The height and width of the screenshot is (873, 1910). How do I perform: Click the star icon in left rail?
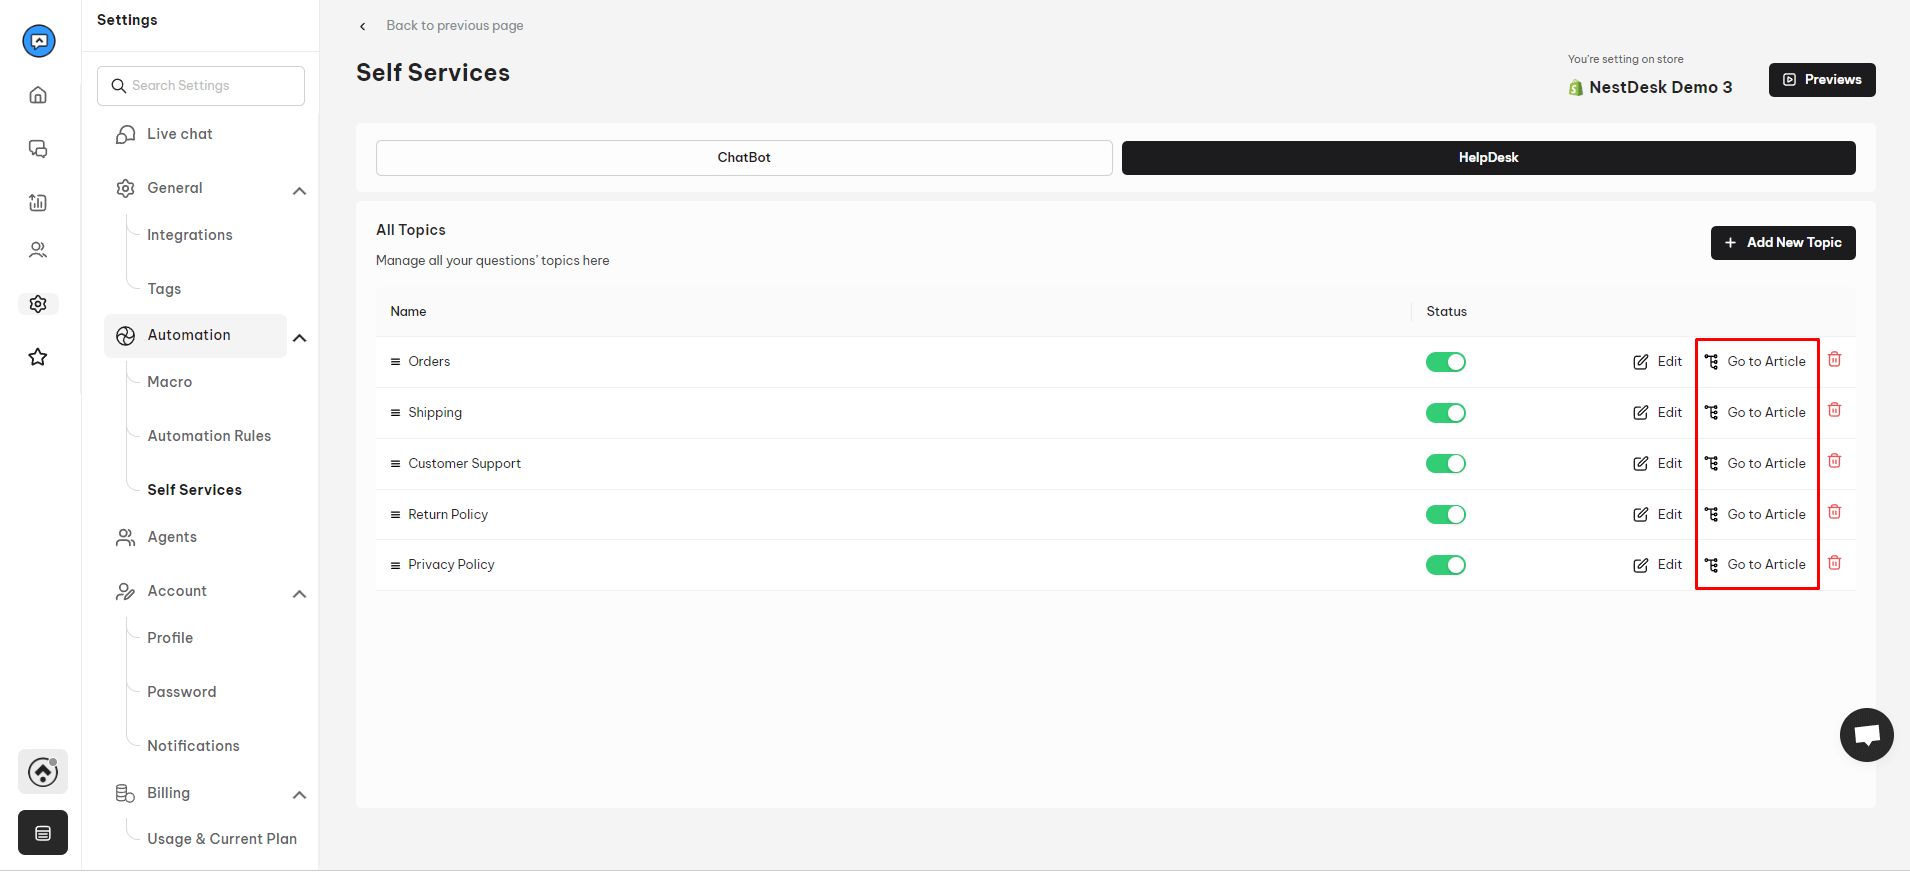38,357
